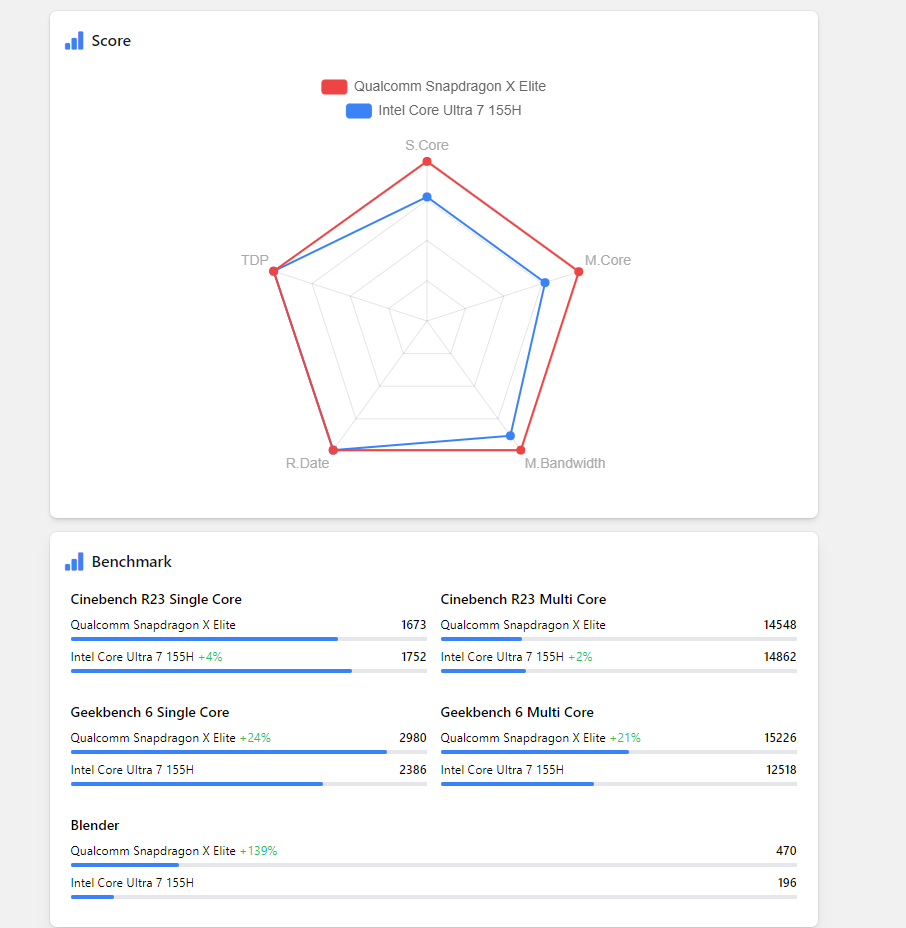Click Intel bar under Geekbench 6 Multi Core
Image resolution: width=906 pixels, height=928 pixels.
click(x=619, y=784)
